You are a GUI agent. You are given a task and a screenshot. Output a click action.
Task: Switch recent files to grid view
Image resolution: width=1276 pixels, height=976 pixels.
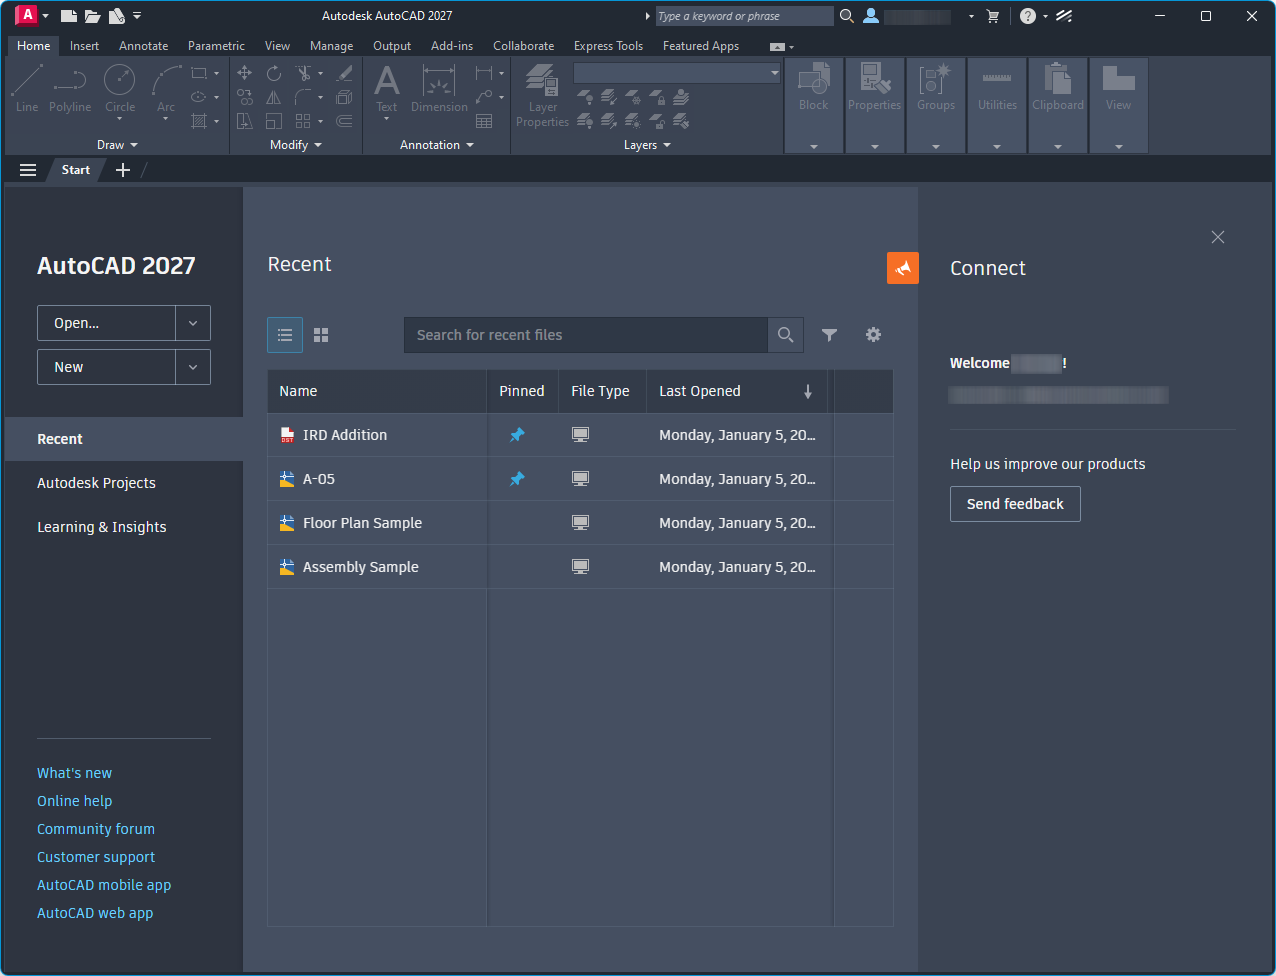pyautogui.click(x=321, y=335)
